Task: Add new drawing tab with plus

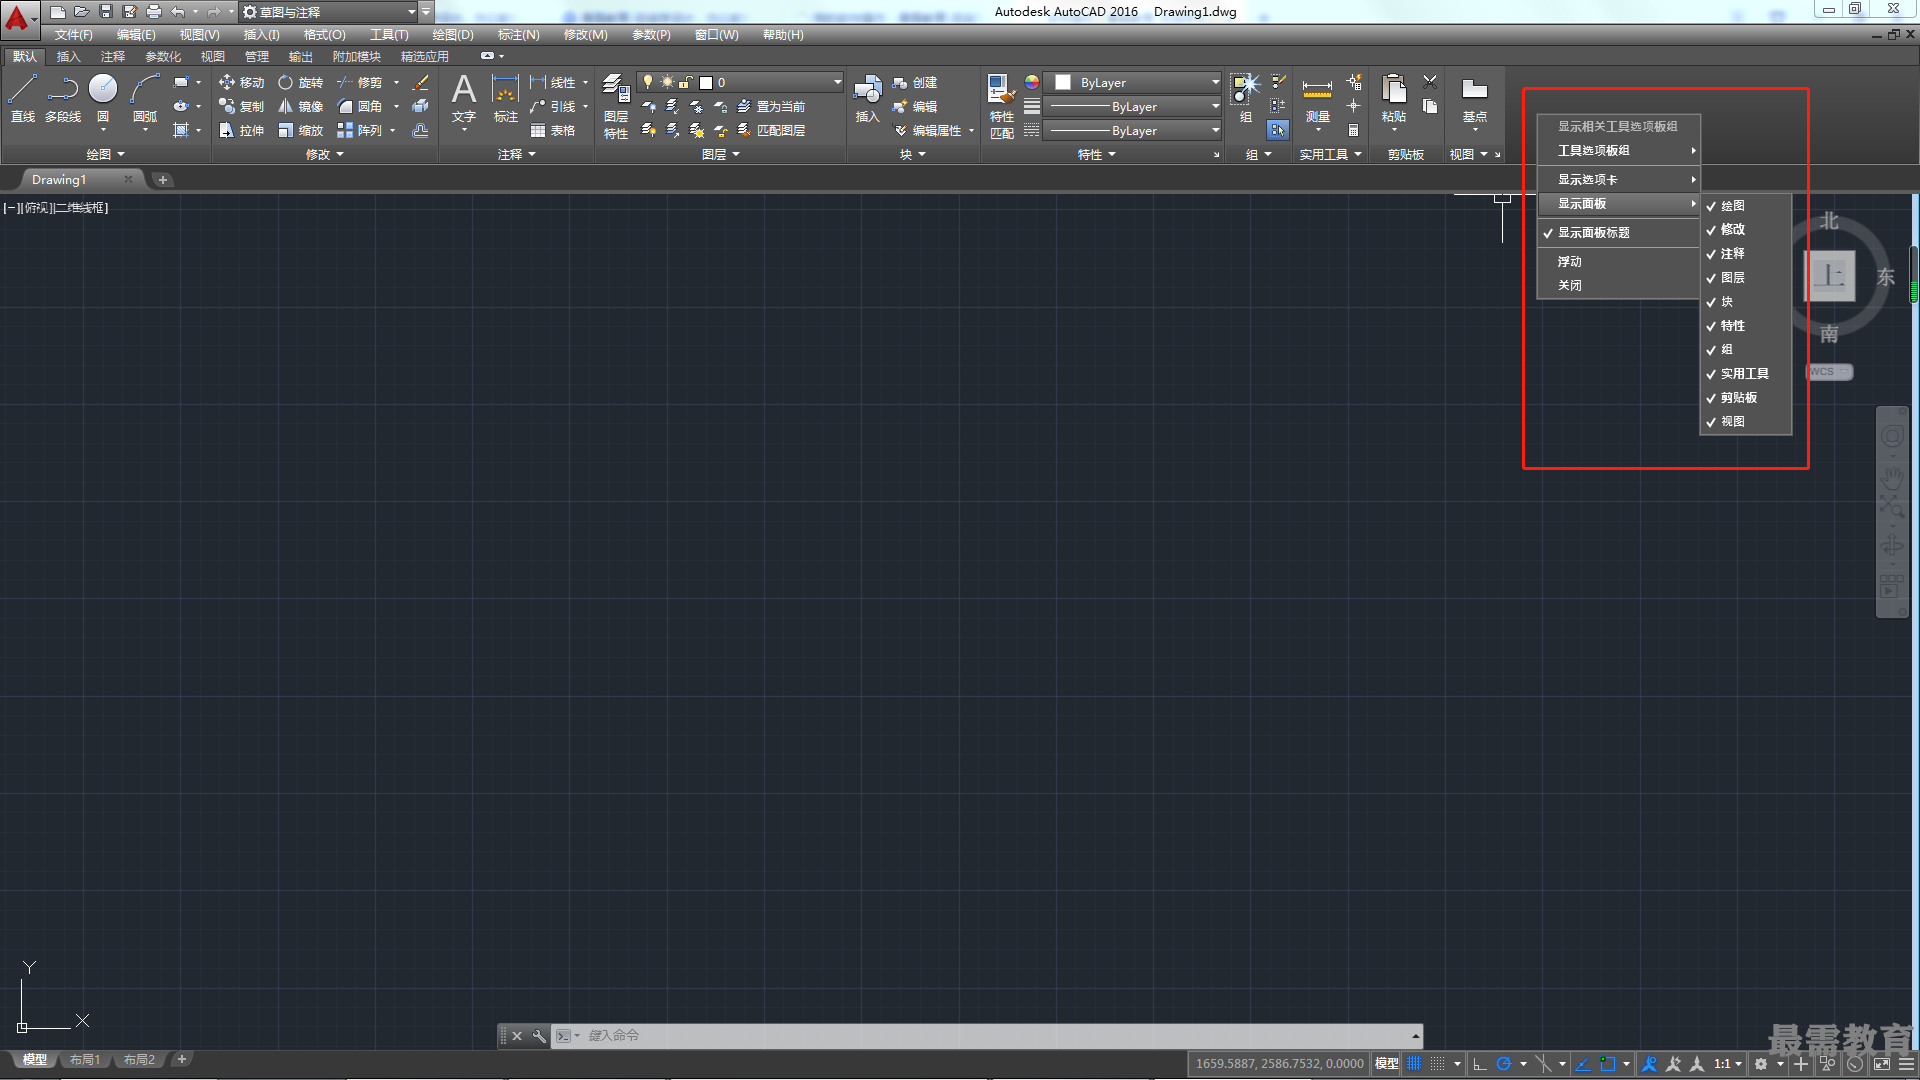Action: [163, 180]
